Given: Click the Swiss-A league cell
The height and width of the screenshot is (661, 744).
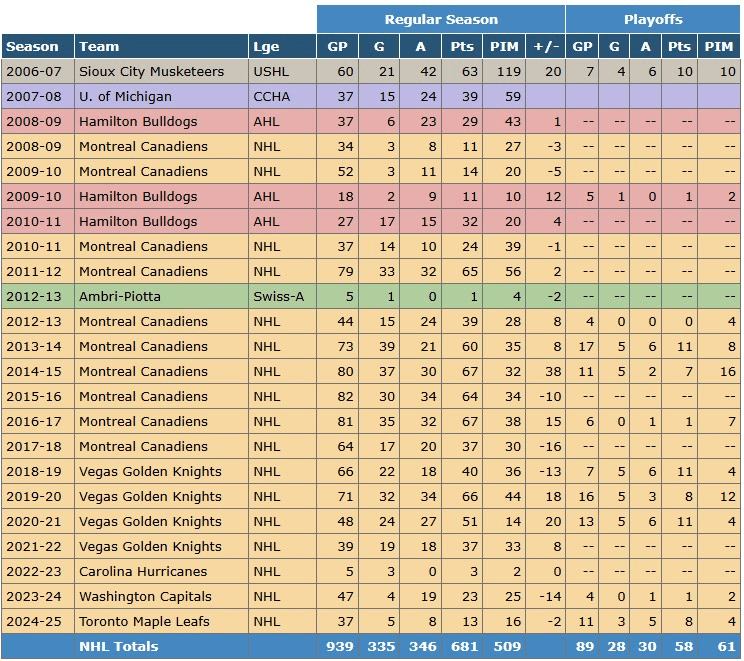Looking at the screenshot, I should (282, 297).
